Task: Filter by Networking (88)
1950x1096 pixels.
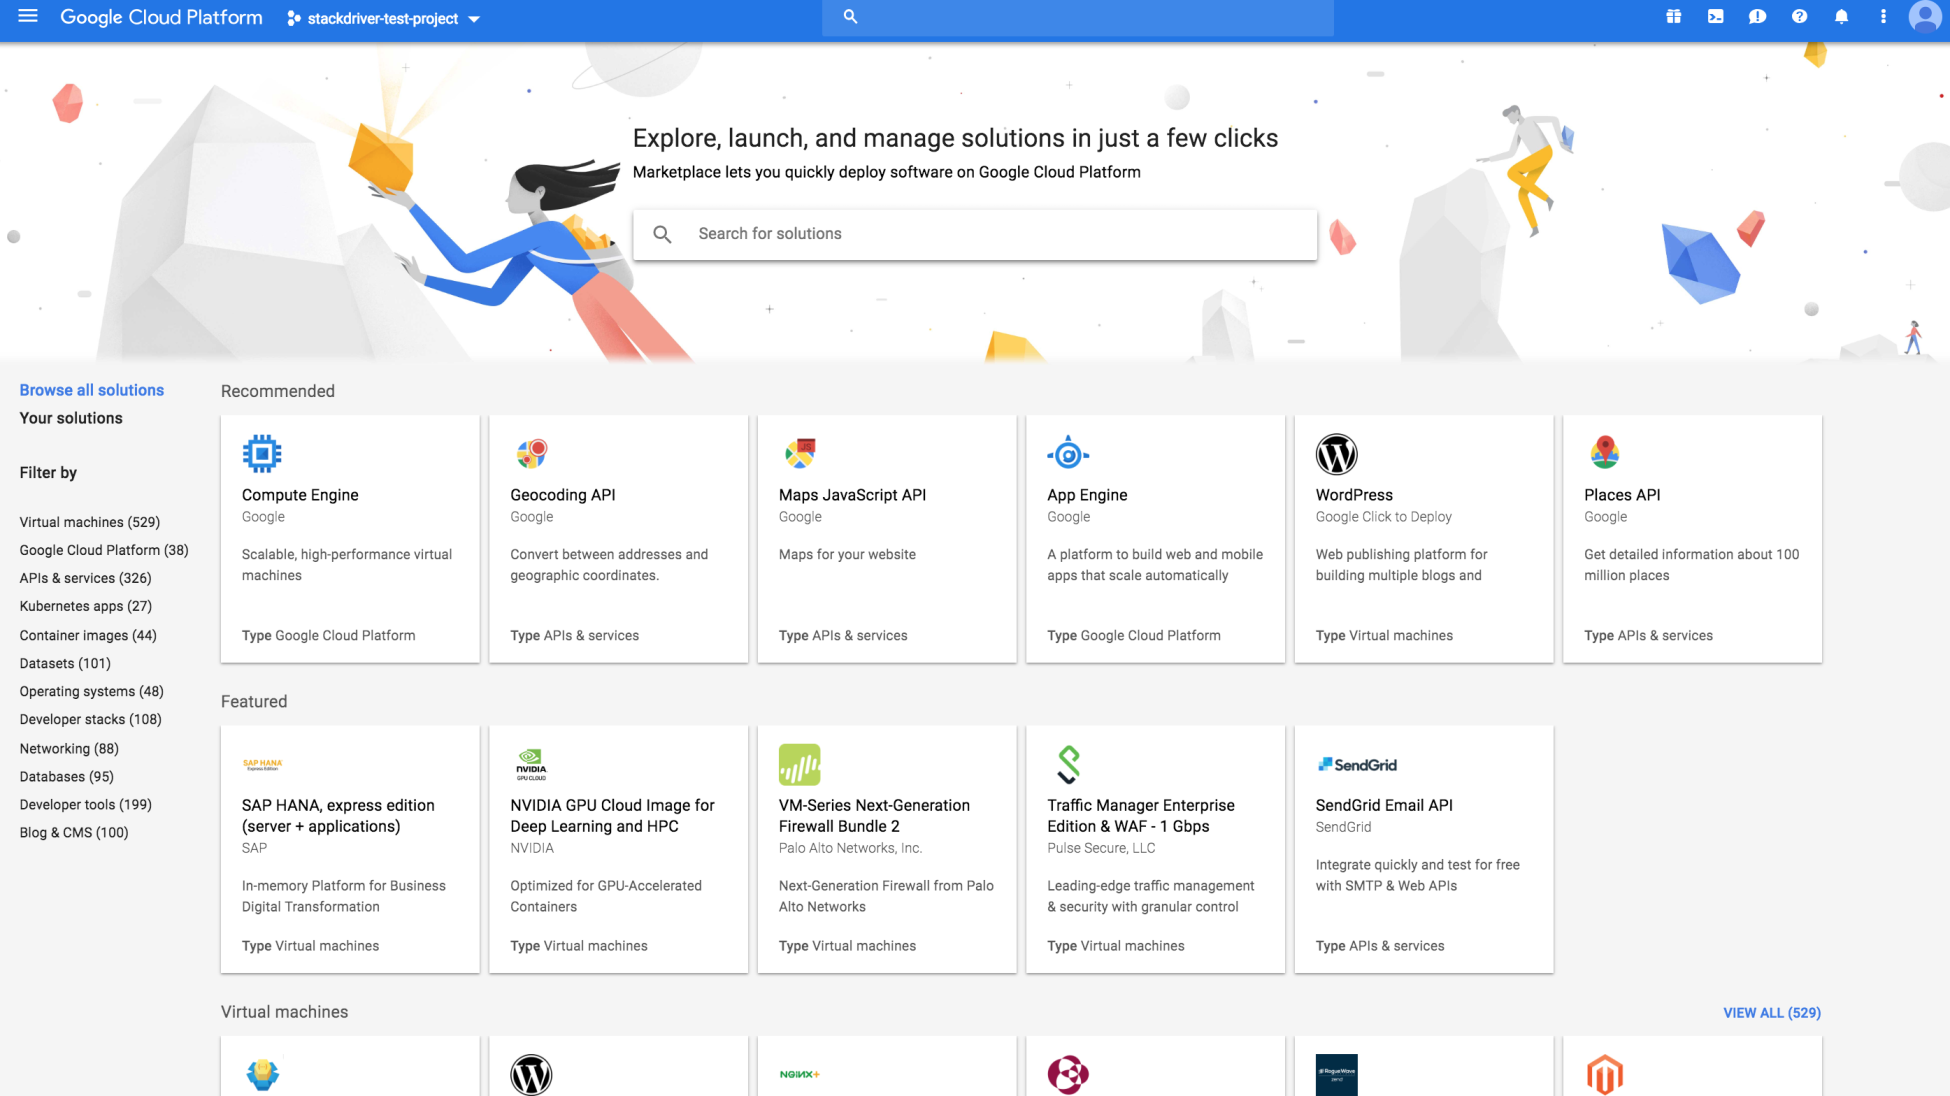Action: click(69, 748)
